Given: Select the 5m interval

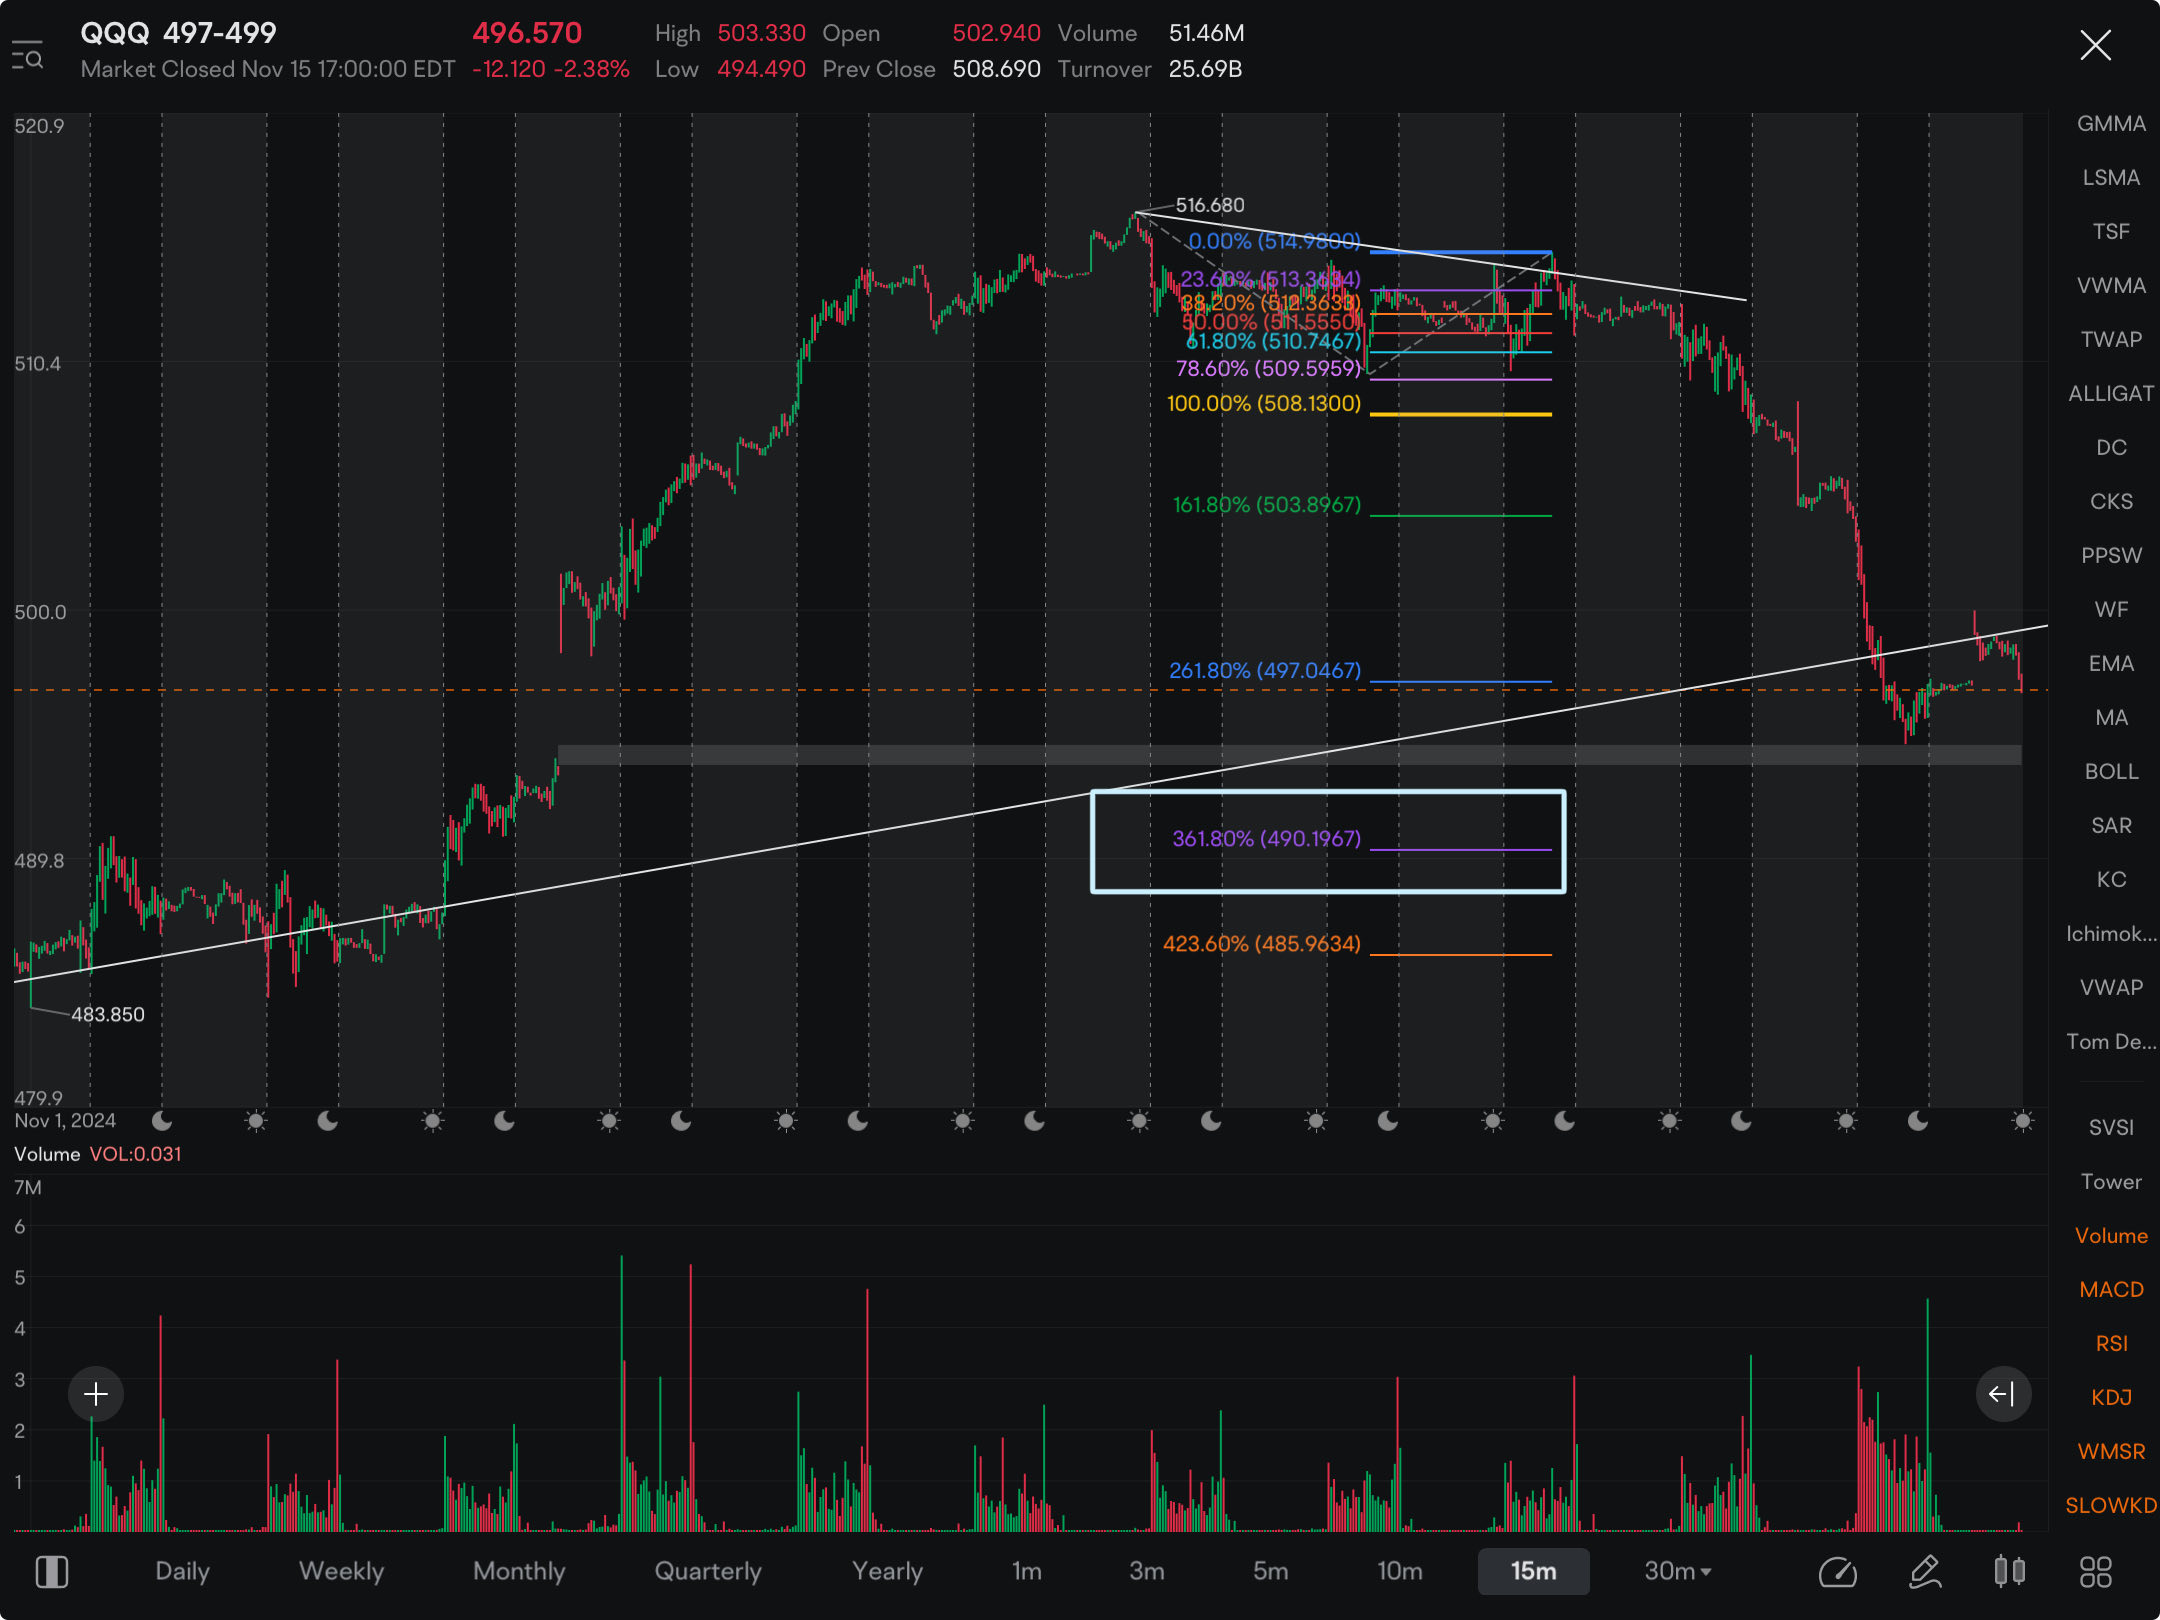Looking at the screenshot, I should pyautogui.click(x=1271, y=1571).
